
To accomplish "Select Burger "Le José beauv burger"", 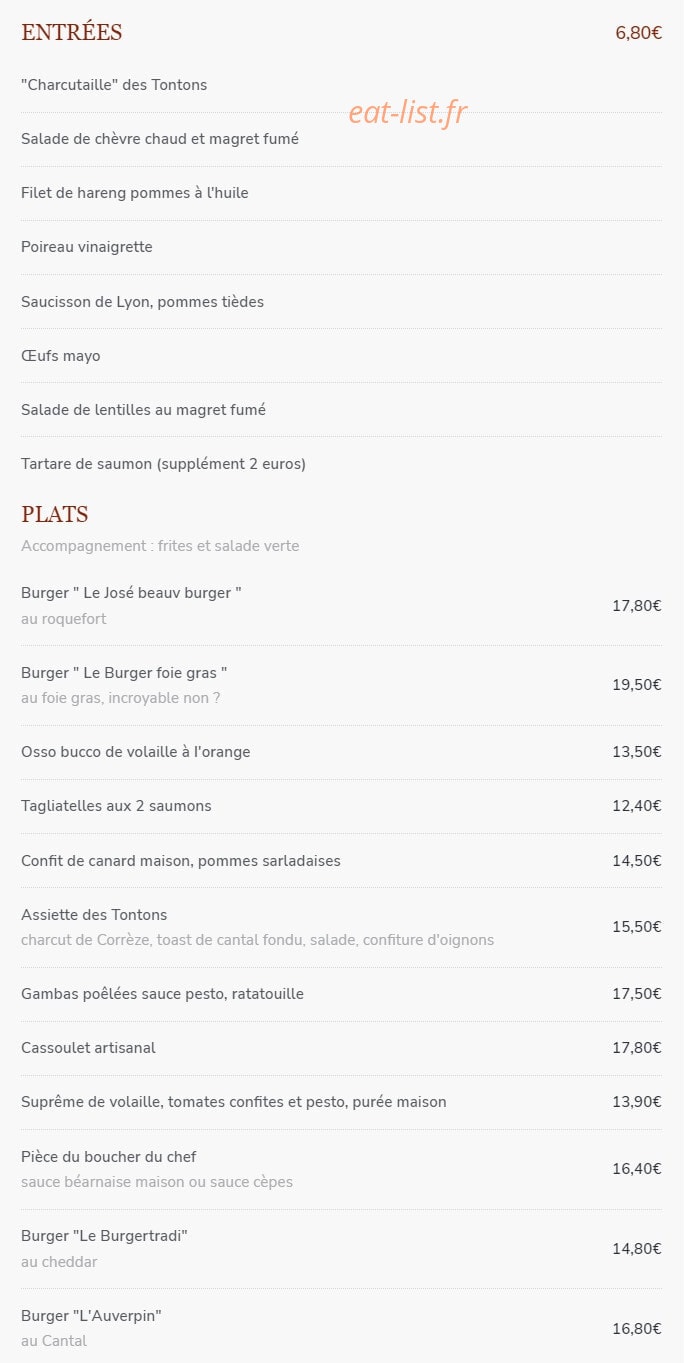I will [x=131, y=593].
